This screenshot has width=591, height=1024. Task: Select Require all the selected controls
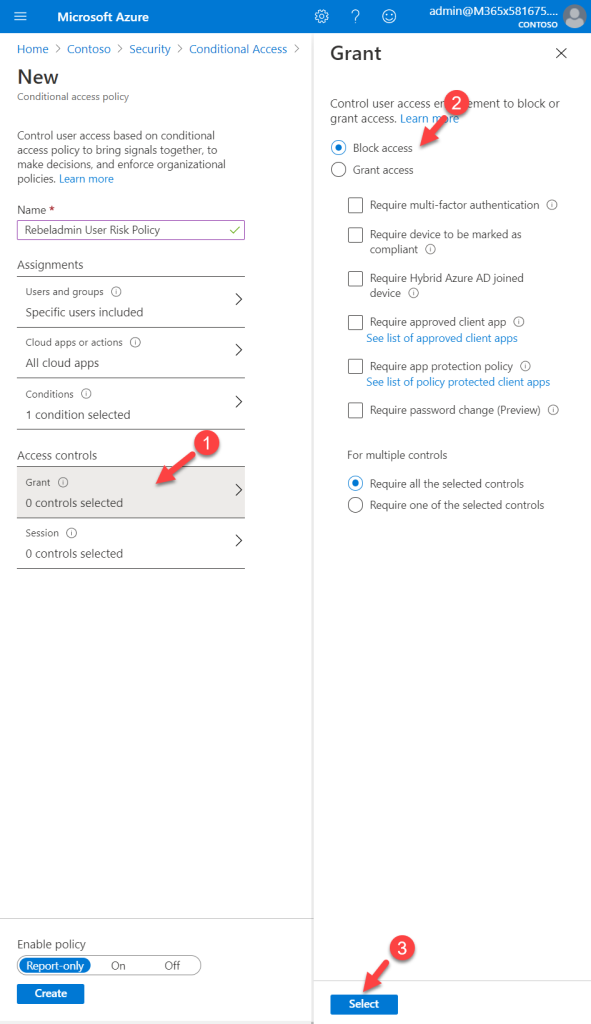click(x=355, y=483)
